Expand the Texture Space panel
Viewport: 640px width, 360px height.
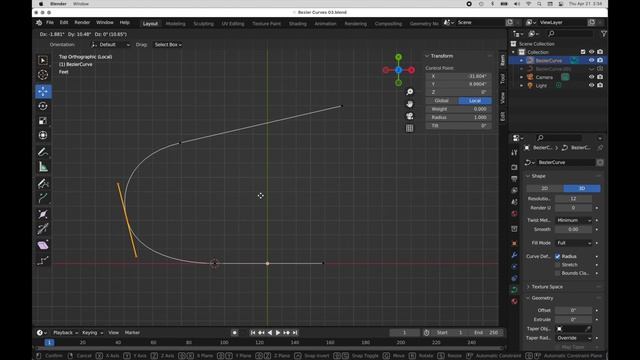547,287
